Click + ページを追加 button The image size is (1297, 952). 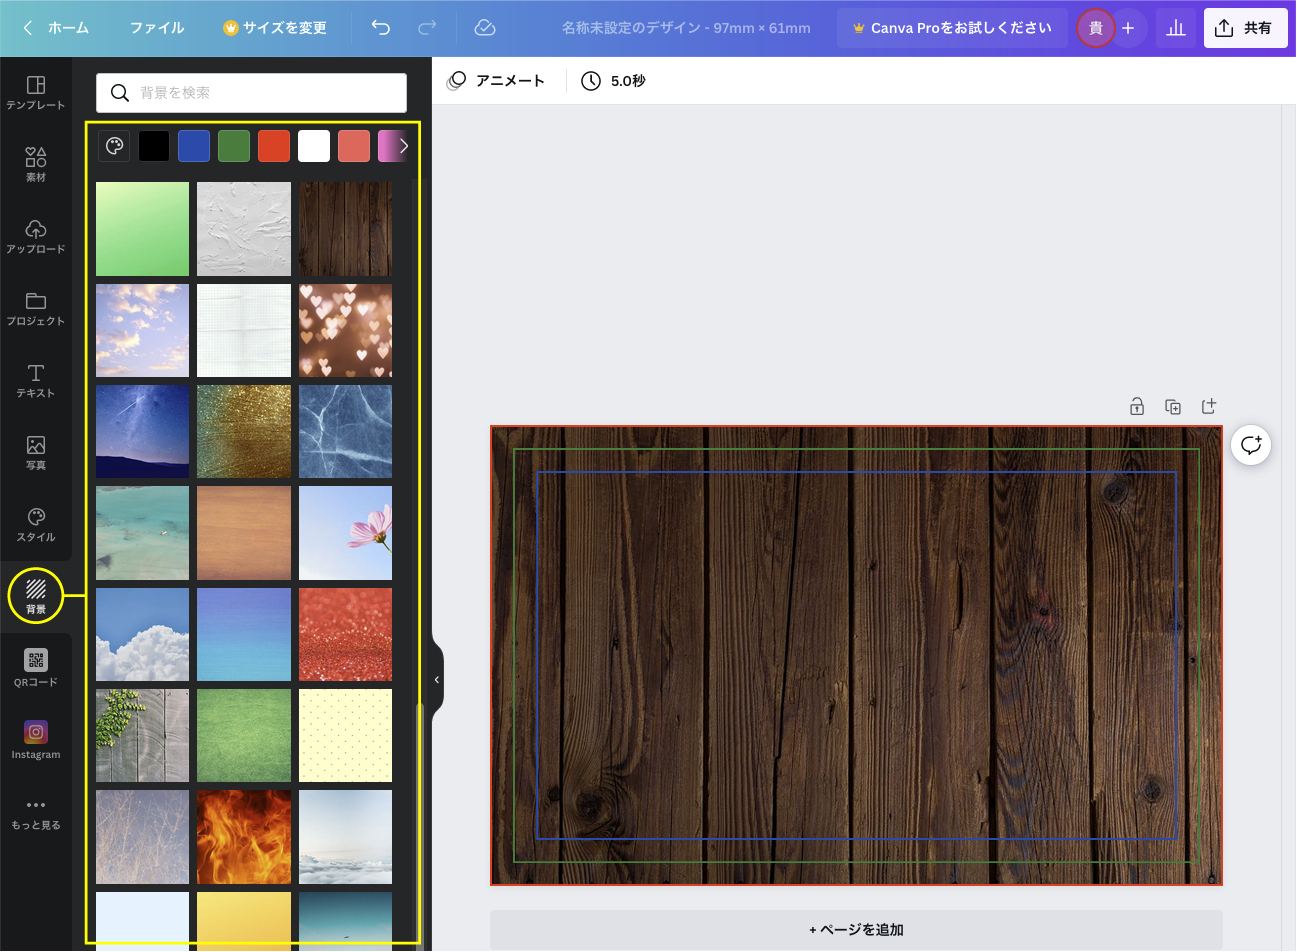click(x=856, y=930)
